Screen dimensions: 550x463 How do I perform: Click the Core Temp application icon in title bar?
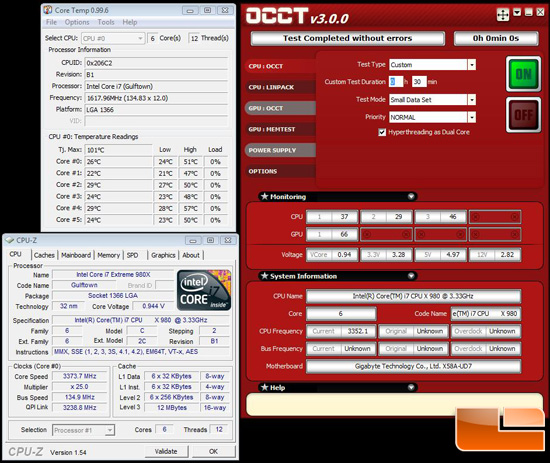(x=48, y=10)
